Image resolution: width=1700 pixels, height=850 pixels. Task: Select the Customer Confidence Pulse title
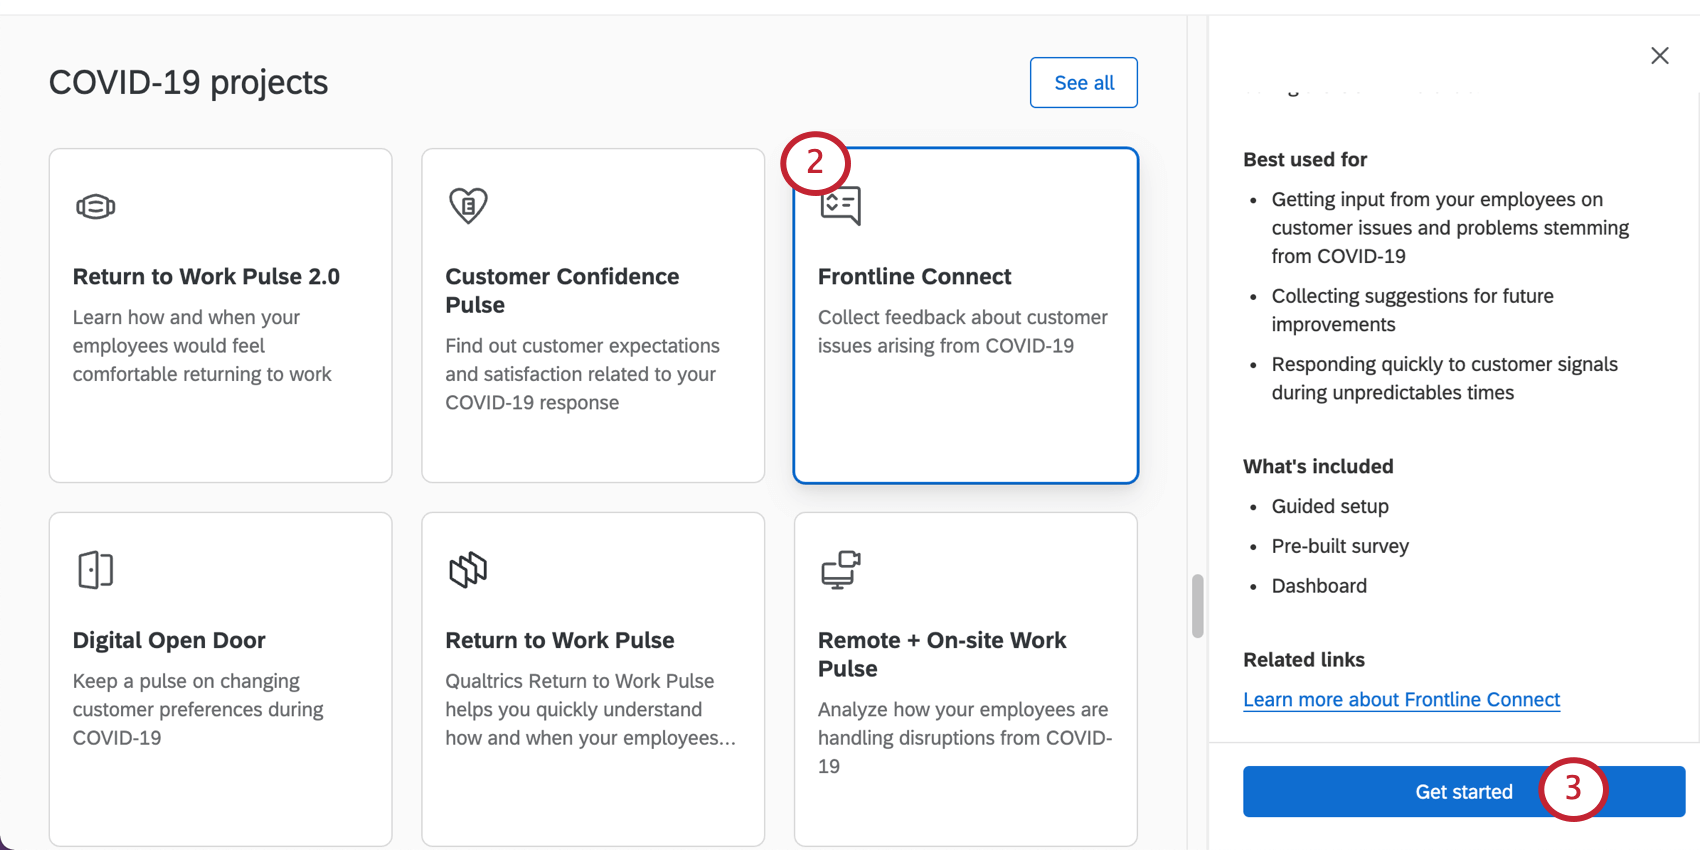(x=562, y=290)
